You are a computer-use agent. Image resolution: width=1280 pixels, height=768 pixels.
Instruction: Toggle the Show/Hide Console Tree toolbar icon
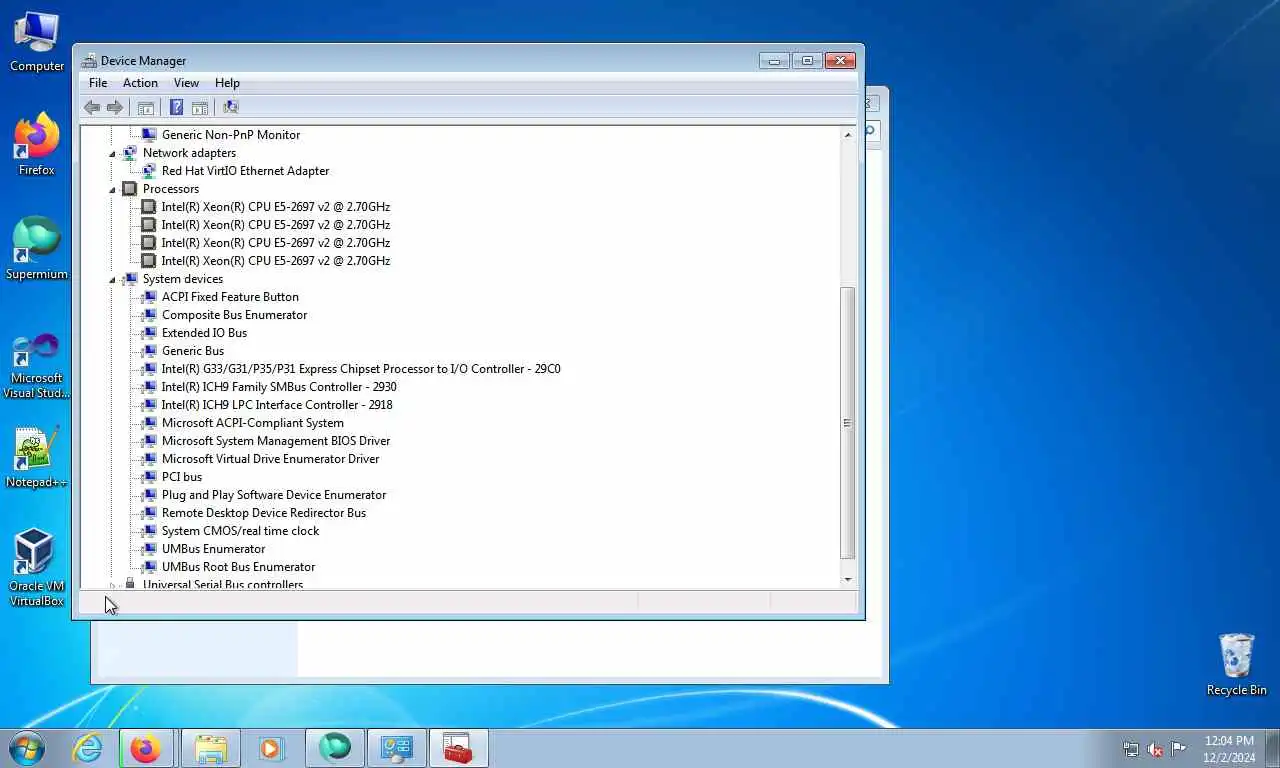coord(146,107)
